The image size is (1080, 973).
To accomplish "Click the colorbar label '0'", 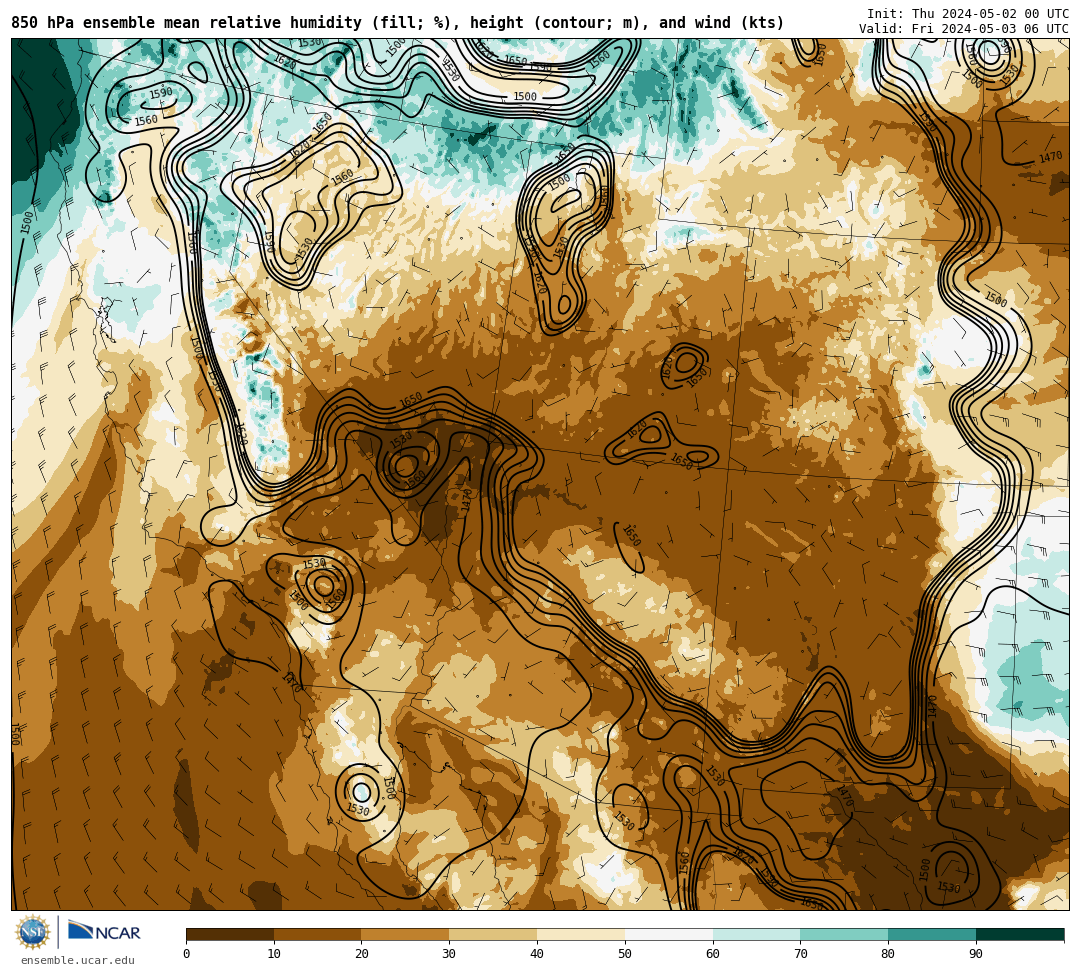I will 187,954.
